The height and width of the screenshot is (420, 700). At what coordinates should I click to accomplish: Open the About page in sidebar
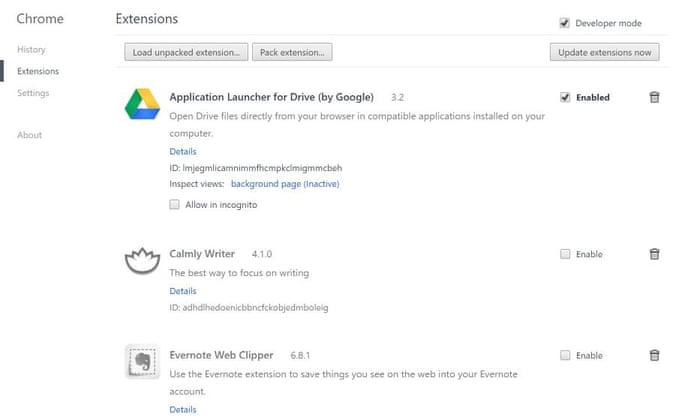pyautogui.click(x=29, y=135)
